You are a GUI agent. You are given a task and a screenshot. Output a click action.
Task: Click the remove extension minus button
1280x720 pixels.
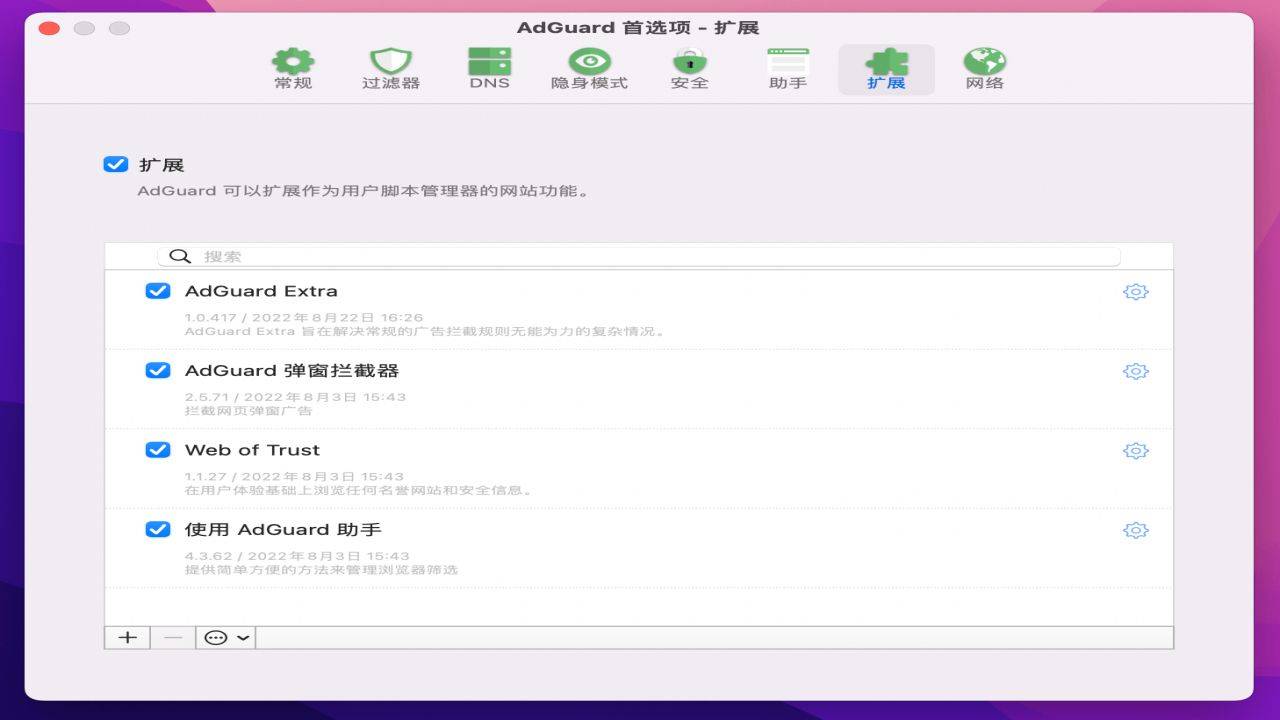171,637
